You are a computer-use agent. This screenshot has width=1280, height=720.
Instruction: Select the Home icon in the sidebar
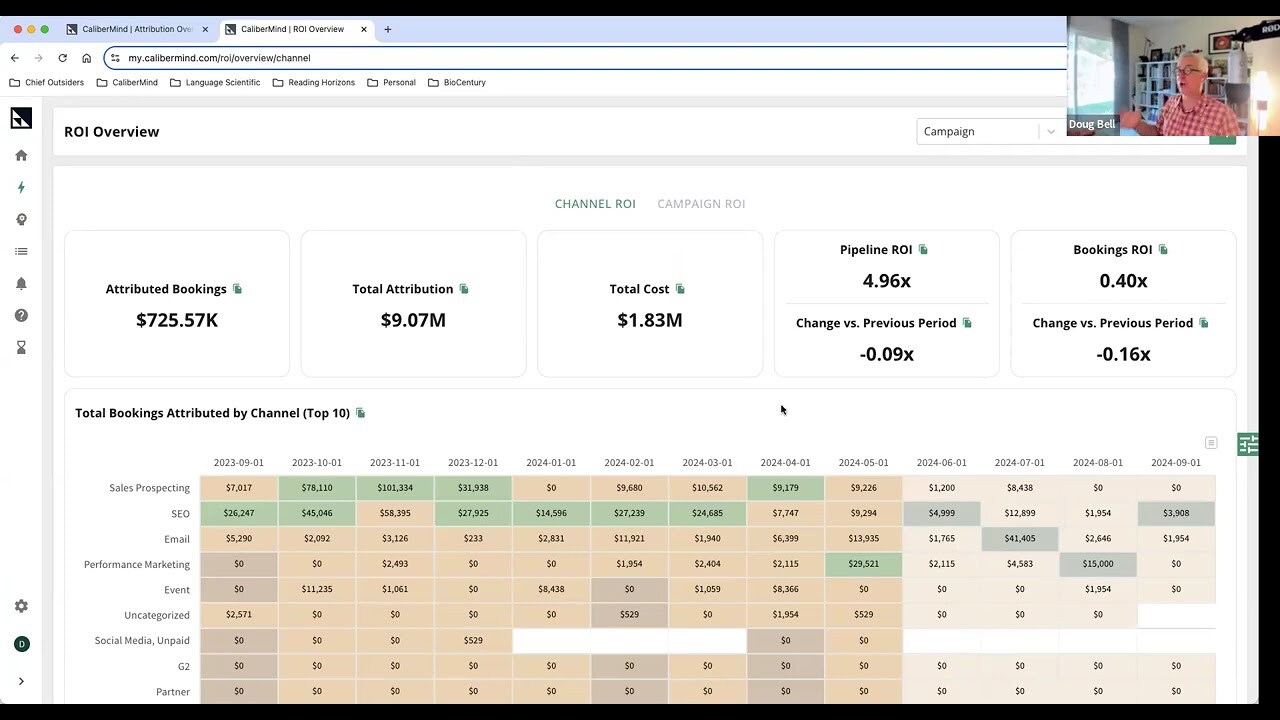click(21, 155)
